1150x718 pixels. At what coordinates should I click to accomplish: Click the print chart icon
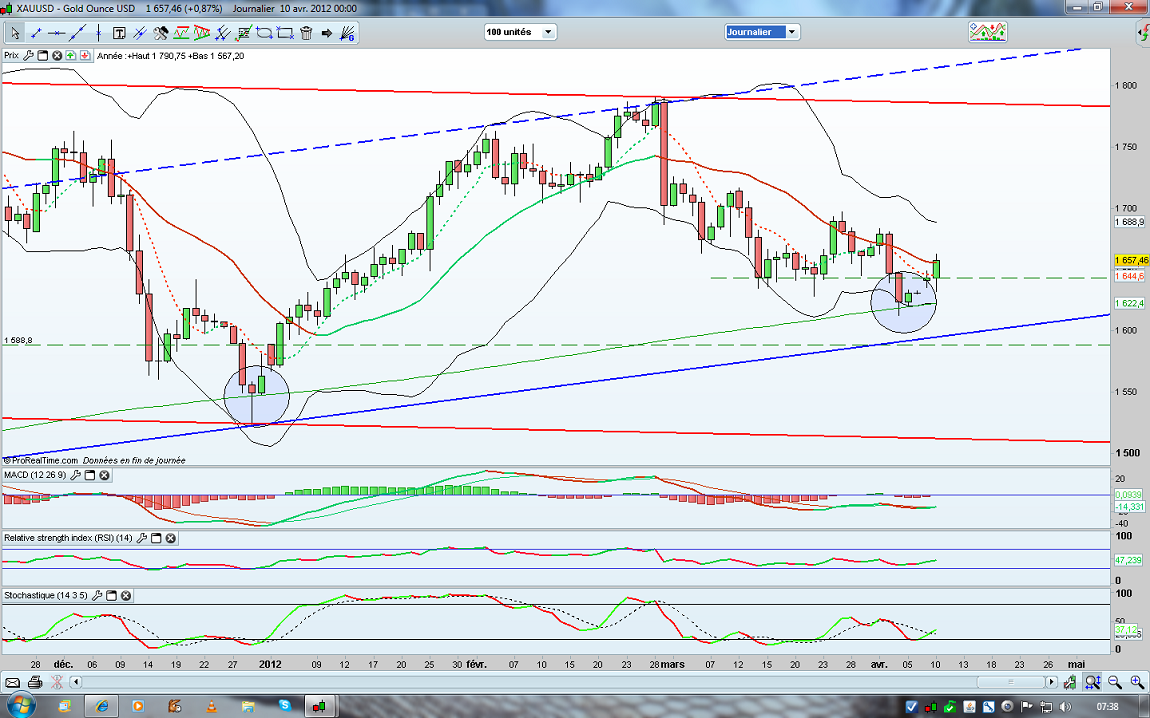[34, 682]
